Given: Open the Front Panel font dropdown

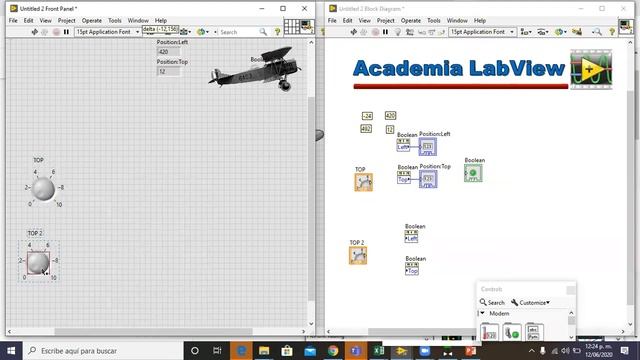Looking at the screenshot, I should (x=107, y=32).
